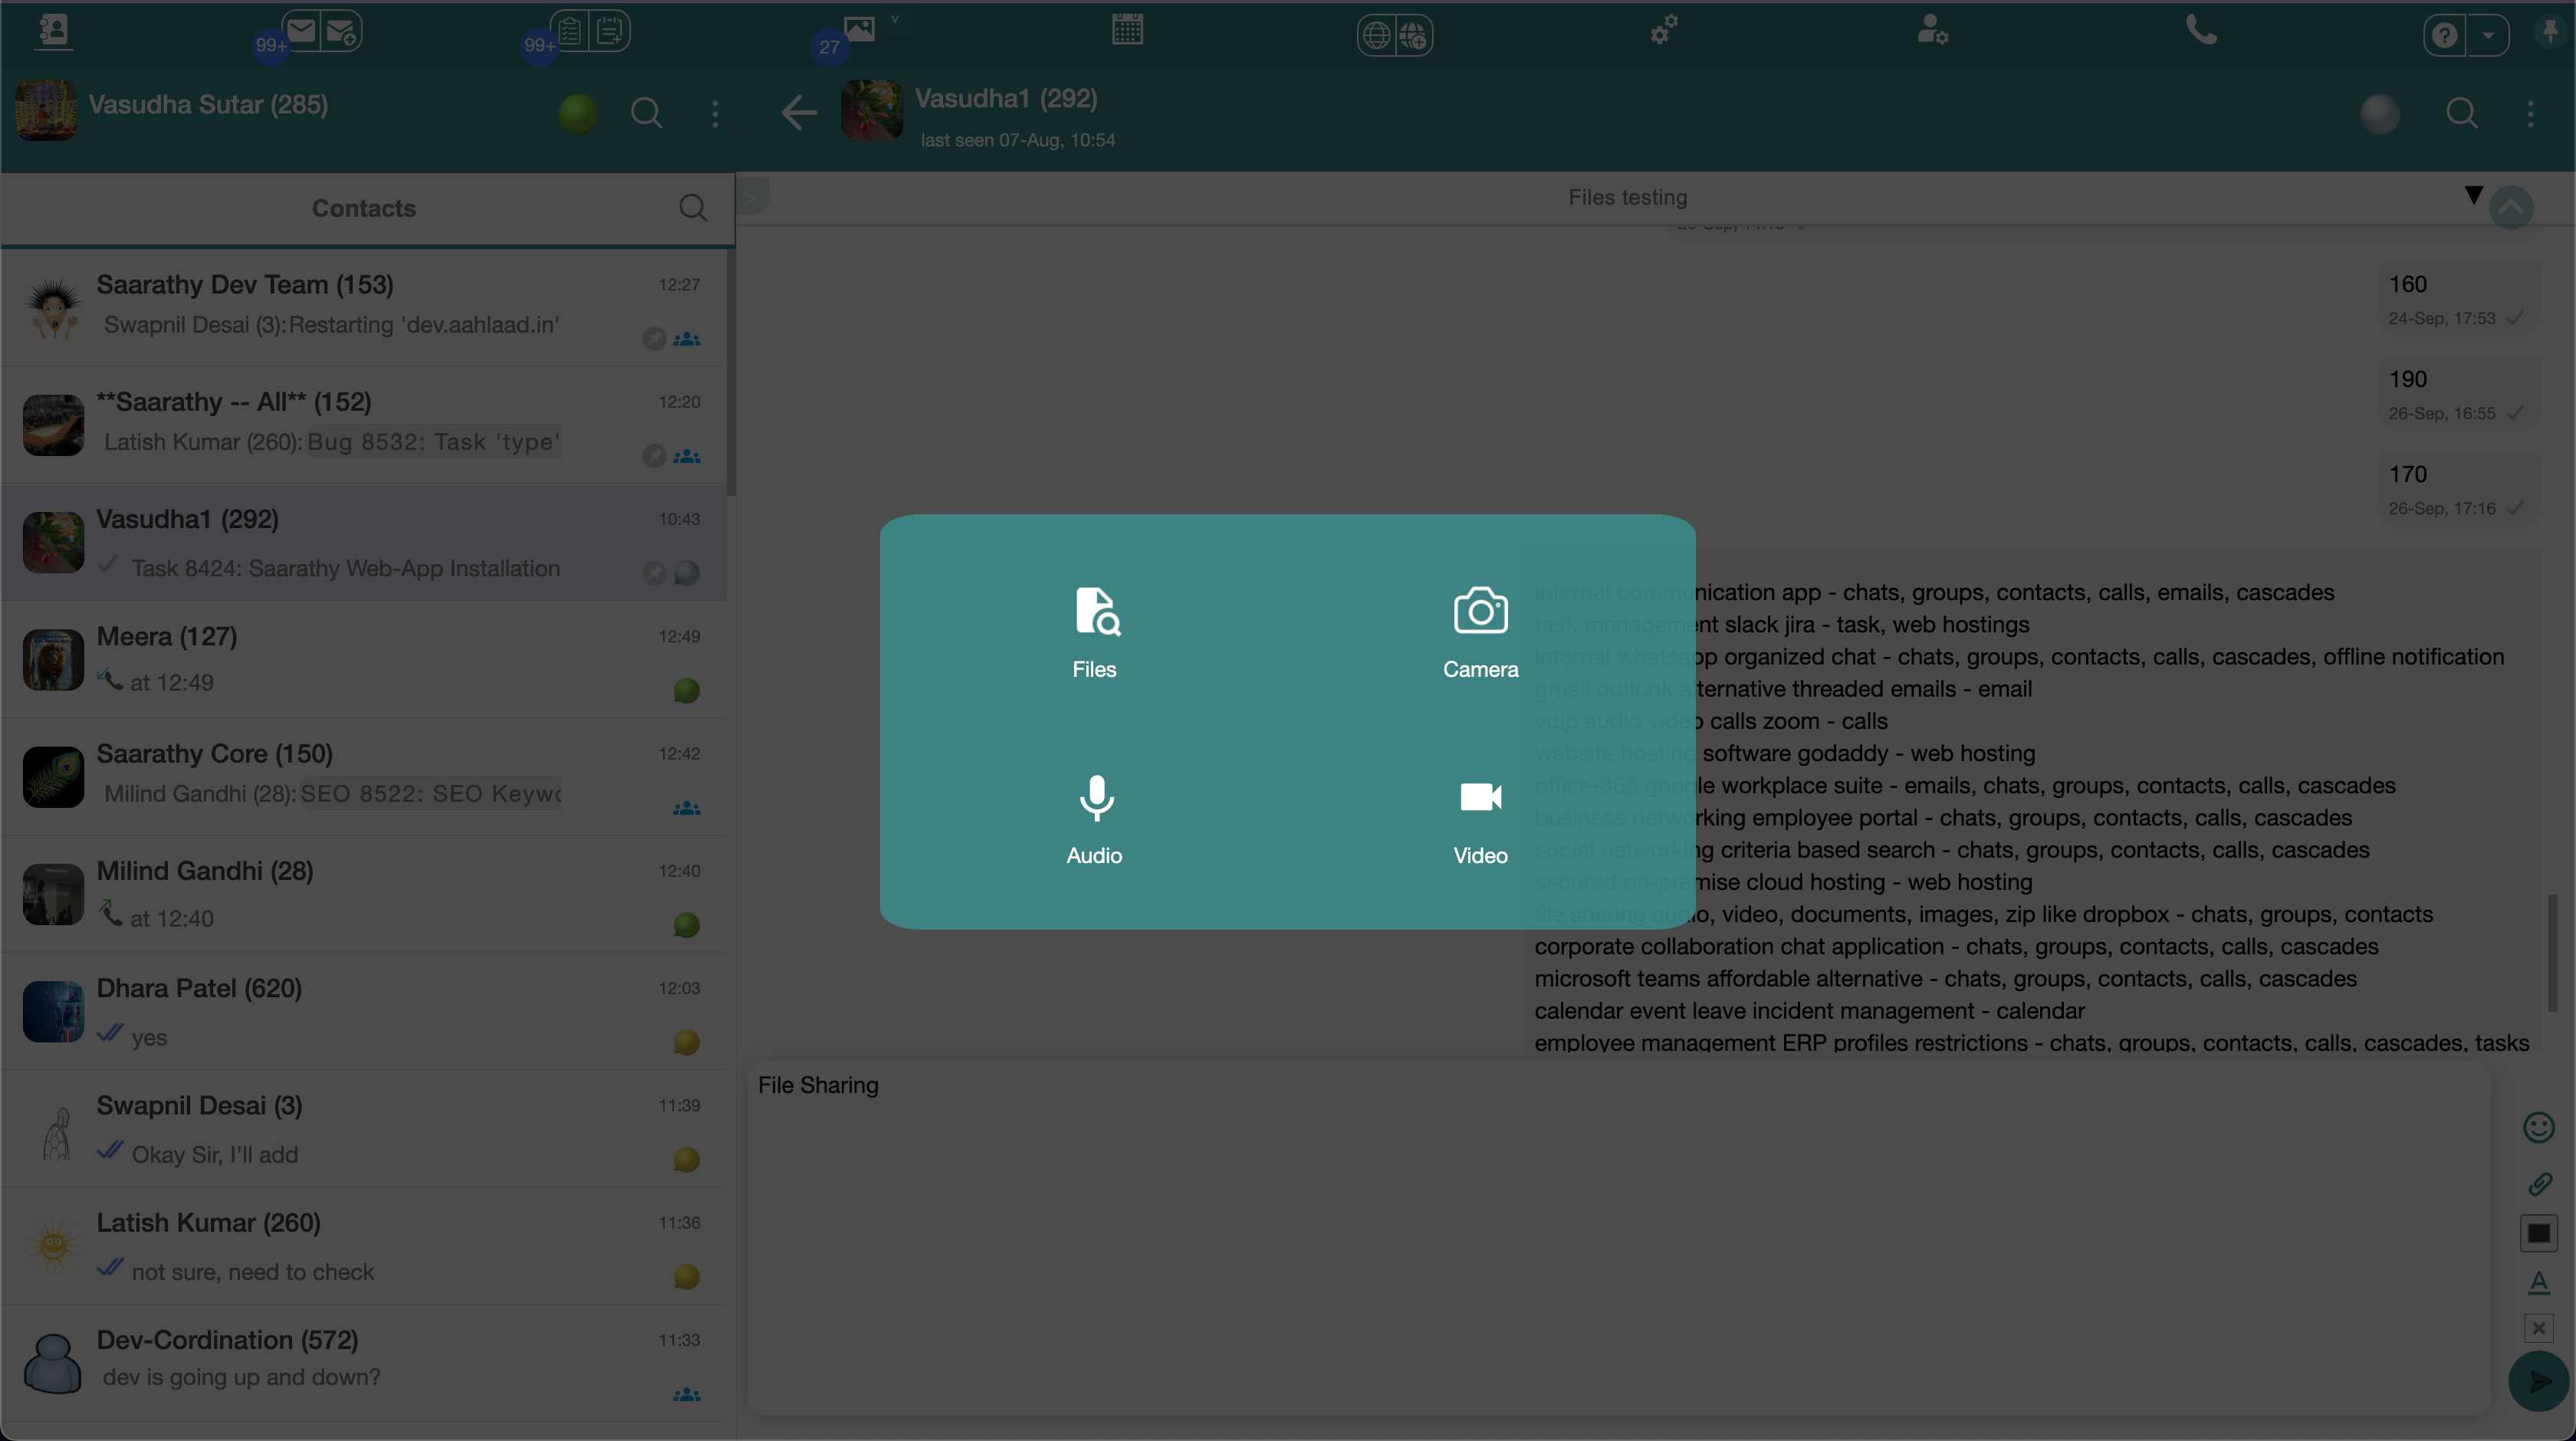This screenshot has height=1441, width=2576.
Task: Expand Files testing topic dropdown arrow
Action: click(x=2474, y=195)
